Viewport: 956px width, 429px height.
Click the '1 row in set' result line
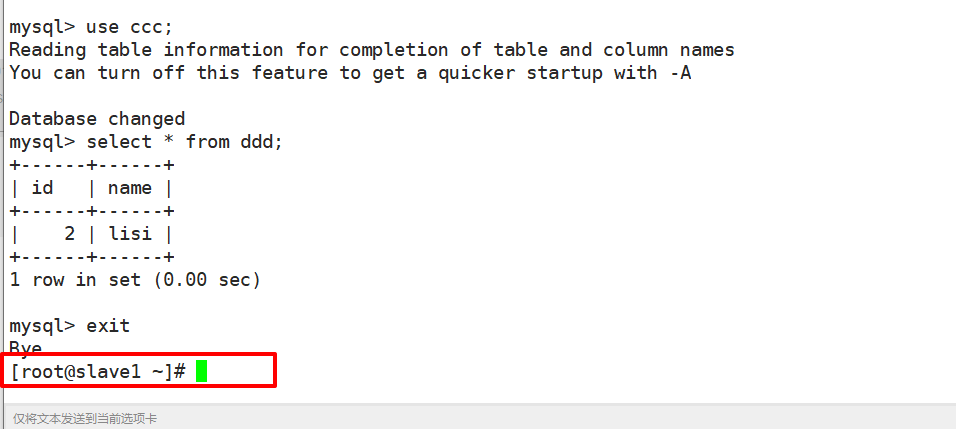pyautogui.click(x=135, y=280)
